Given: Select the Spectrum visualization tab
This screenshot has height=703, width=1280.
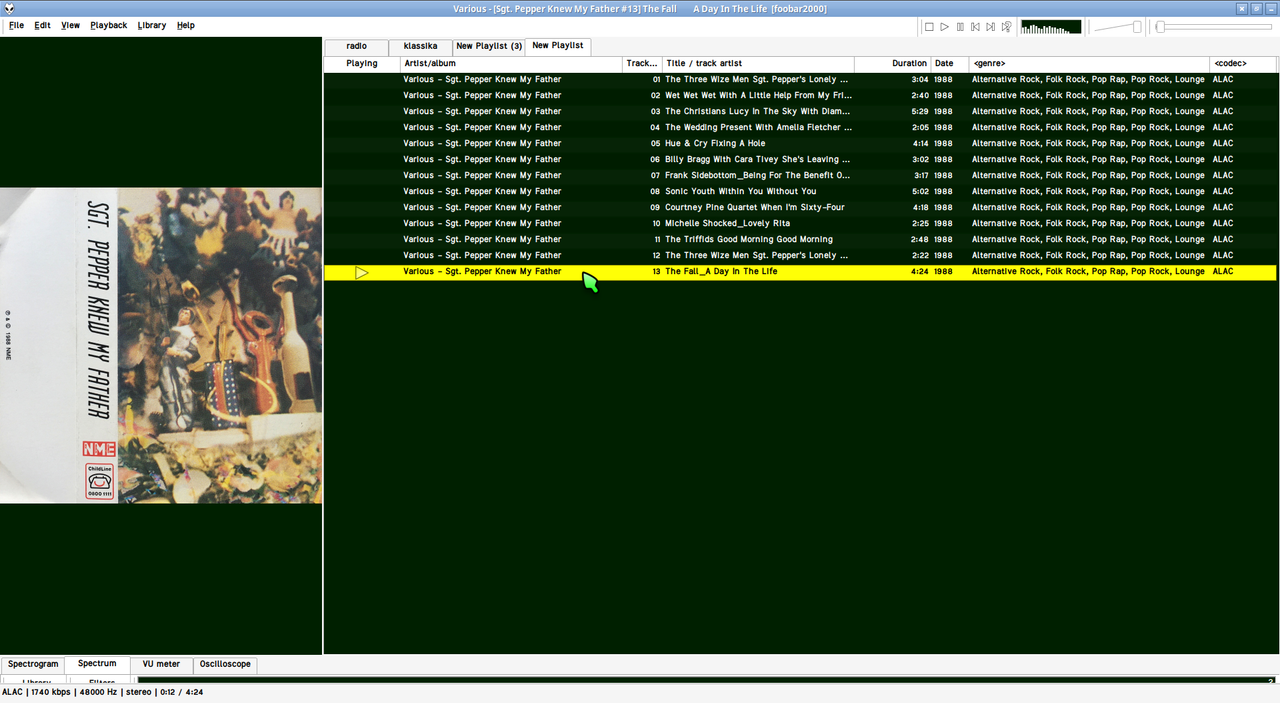Looking at the screenshot, I should coord(97,664).
